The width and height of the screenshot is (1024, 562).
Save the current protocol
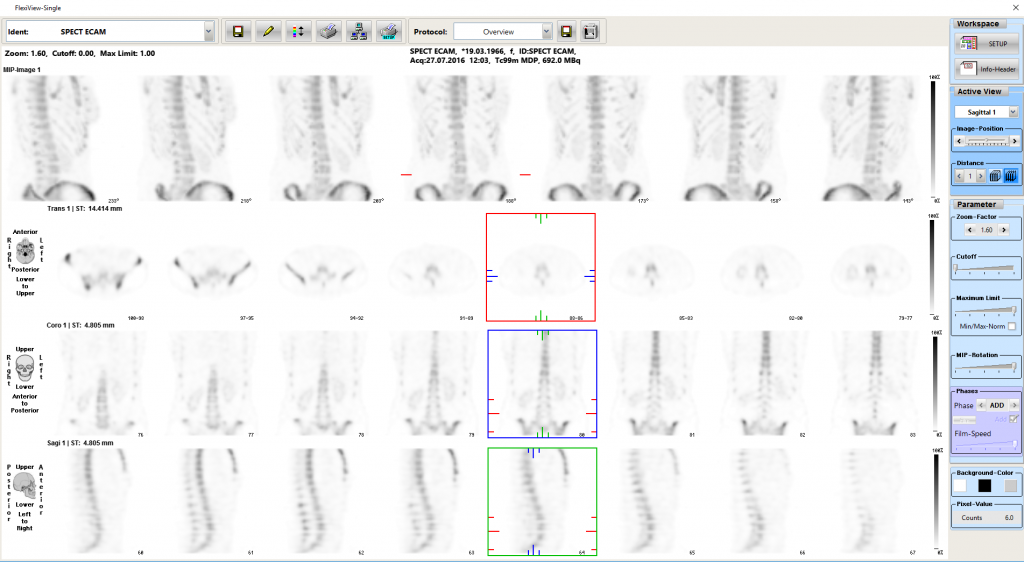(x=567, y=32)
